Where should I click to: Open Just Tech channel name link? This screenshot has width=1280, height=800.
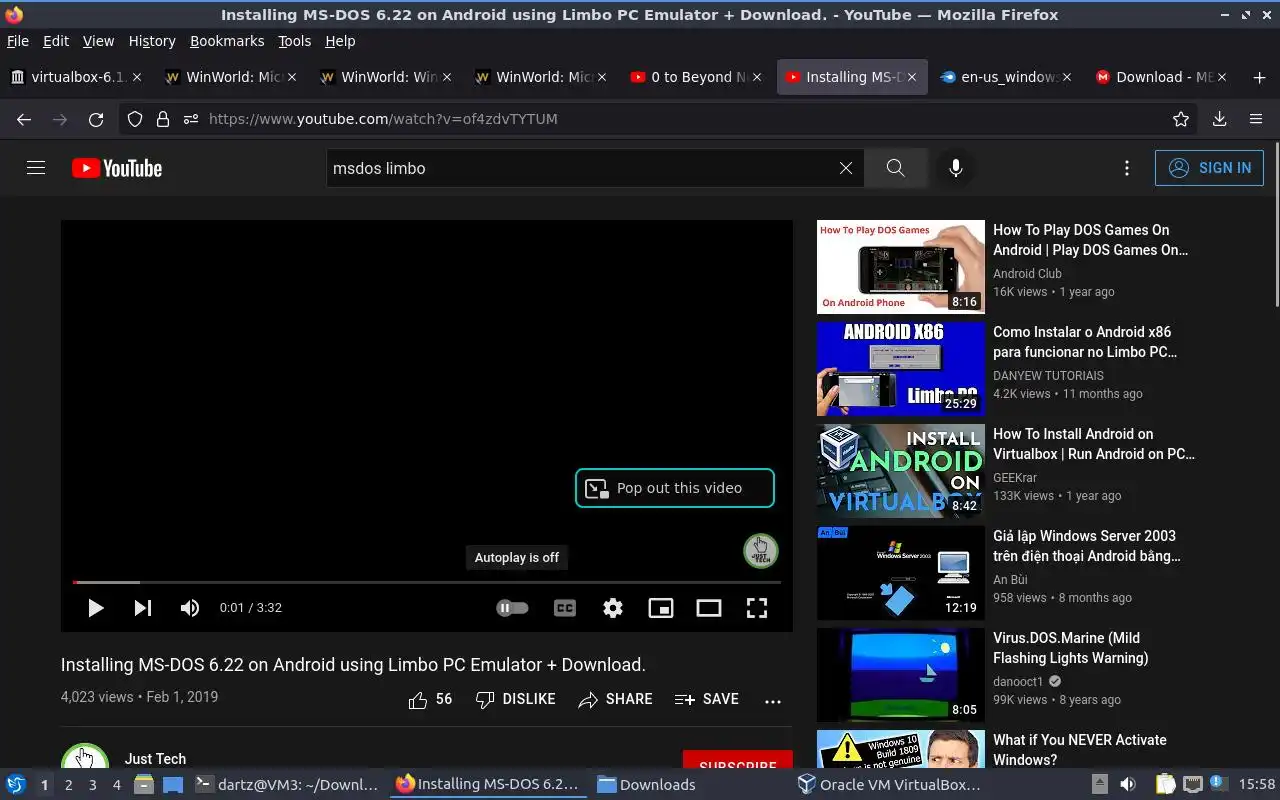click(x=155, y=759)
